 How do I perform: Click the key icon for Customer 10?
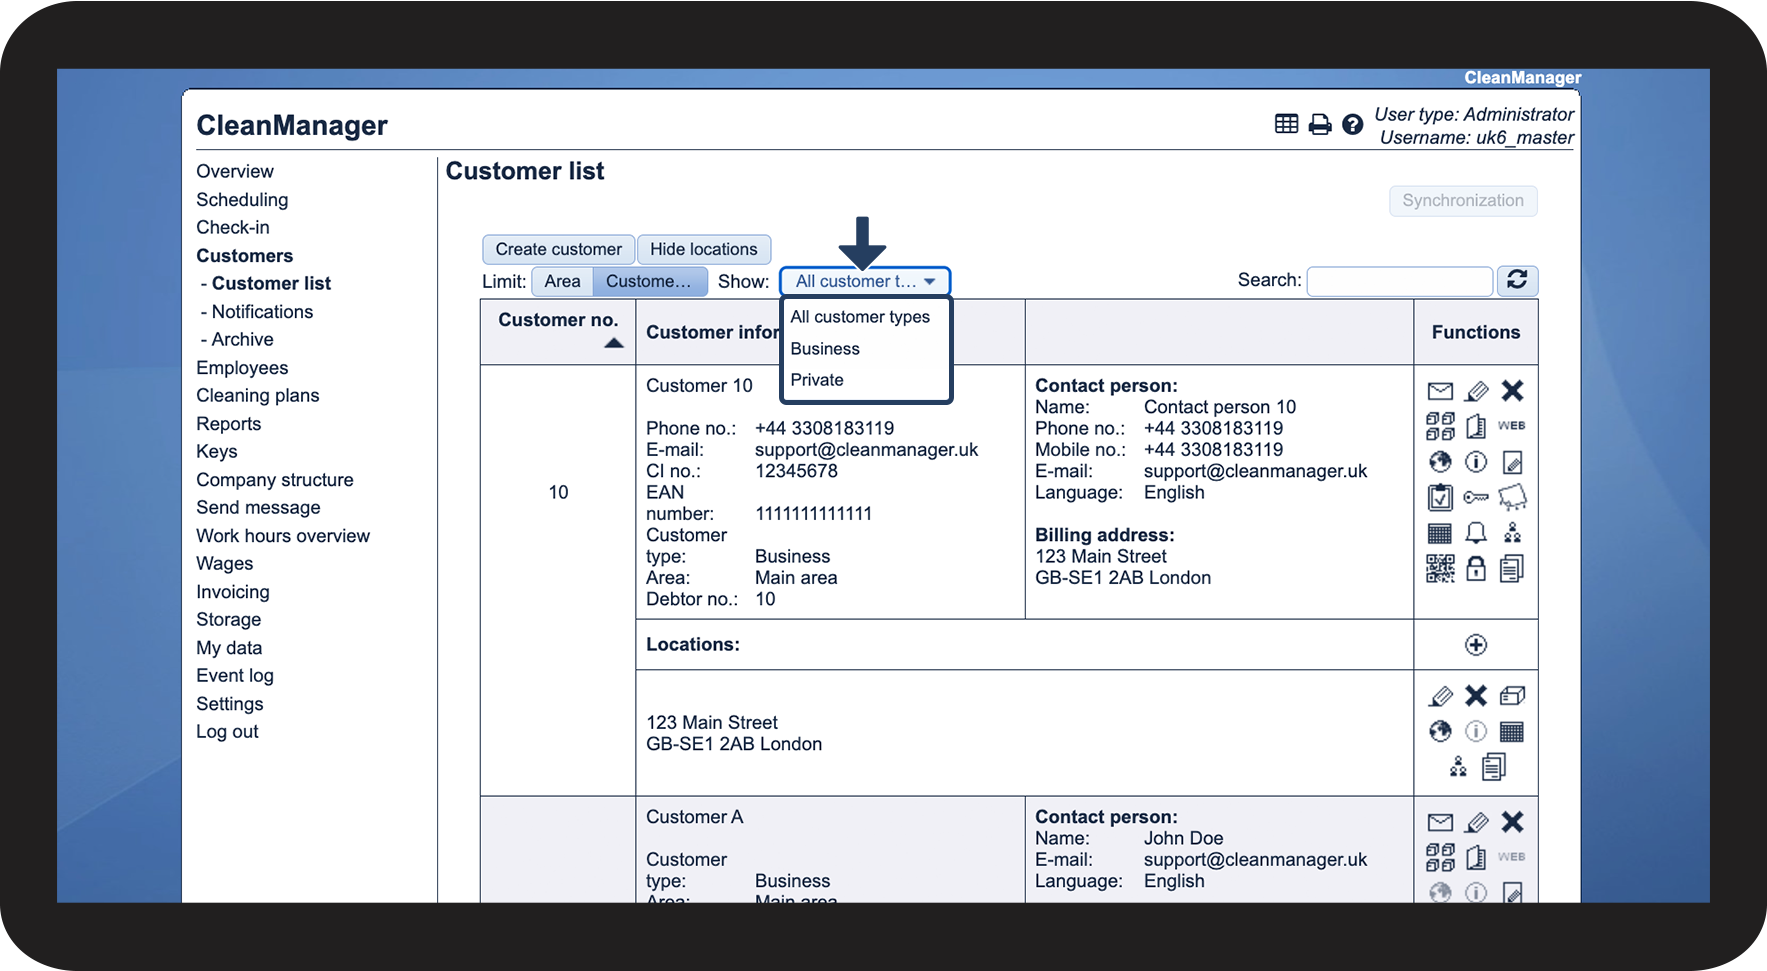point(1476,497)
